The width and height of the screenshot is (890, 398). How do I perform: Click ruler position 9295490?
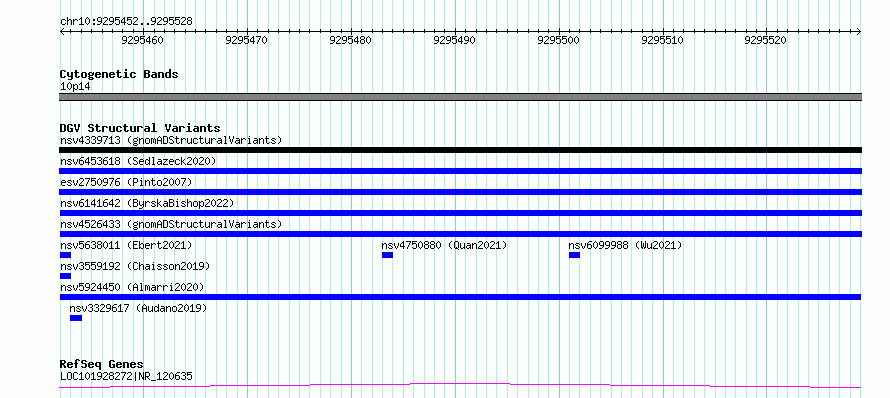pos(455,40)
